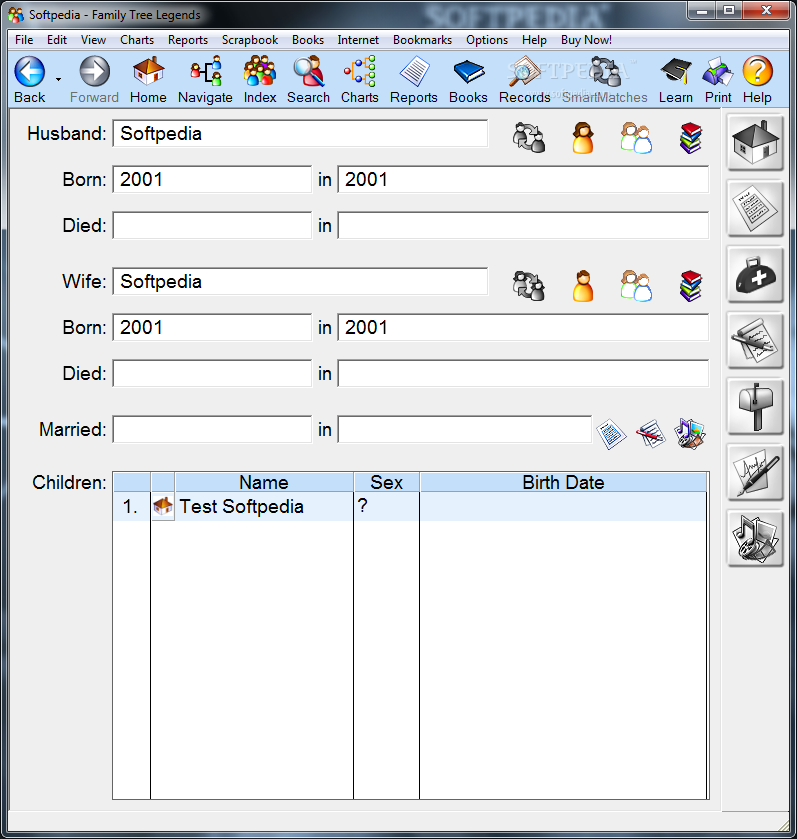Click the Wife name field
The image size is (797, 839).
tap(300, 281)
